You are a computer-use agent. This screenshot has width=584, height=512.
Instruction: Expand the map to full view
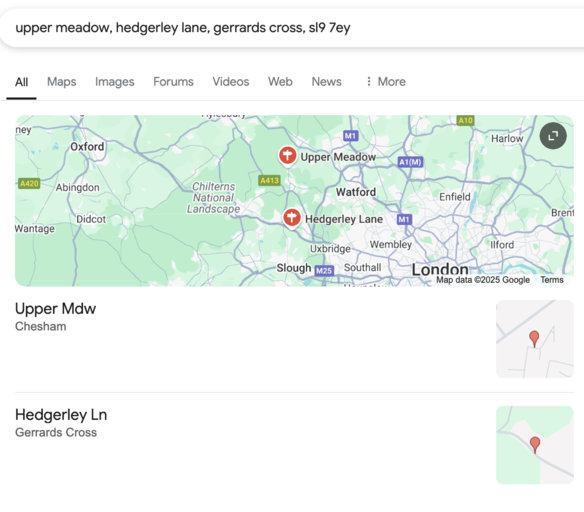pyautogui.click(x=553, y=136)
